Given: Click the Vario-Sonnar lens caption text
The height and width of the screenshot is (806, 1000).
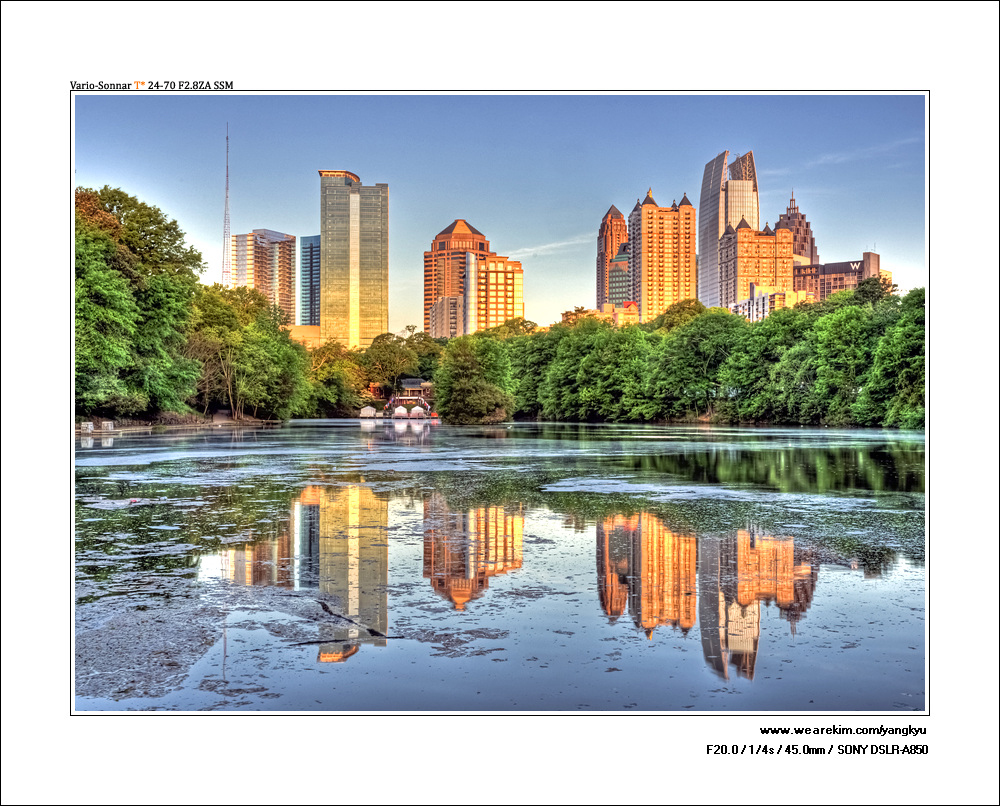Looking at the screenshot, I should (x=101, y=85).
